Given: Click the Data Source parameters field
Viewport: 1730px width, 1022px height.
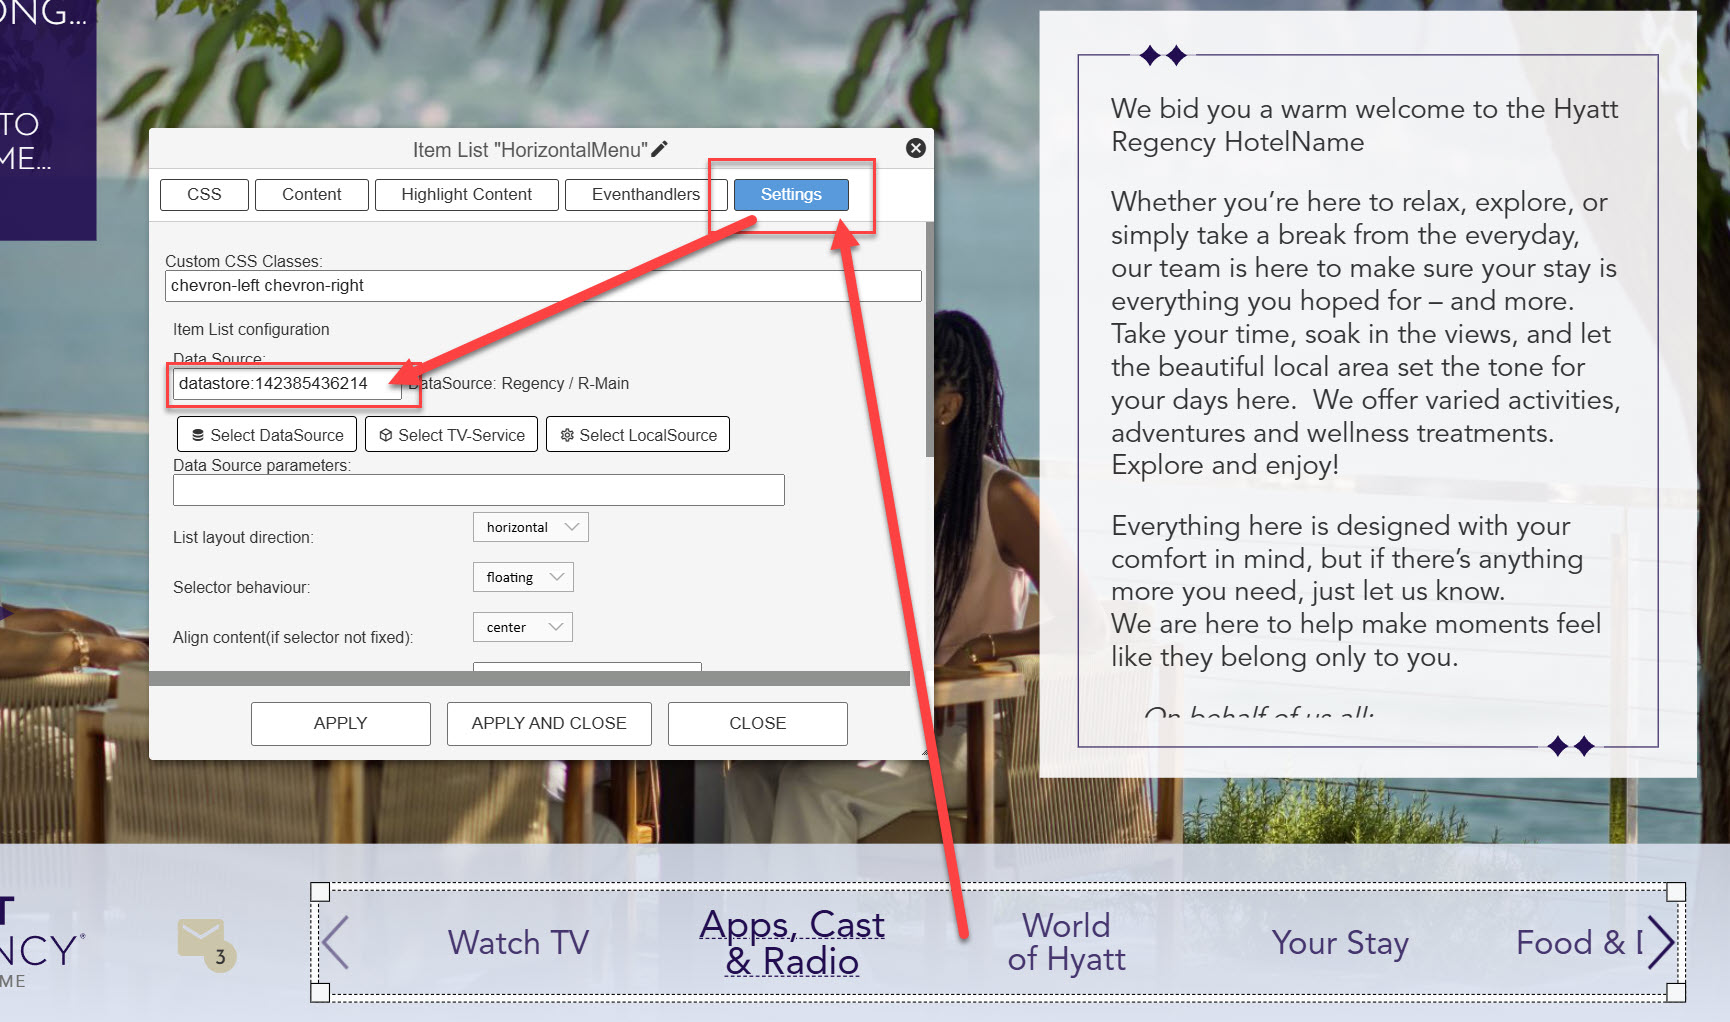Looking at the screenshot, I should 478,490.
